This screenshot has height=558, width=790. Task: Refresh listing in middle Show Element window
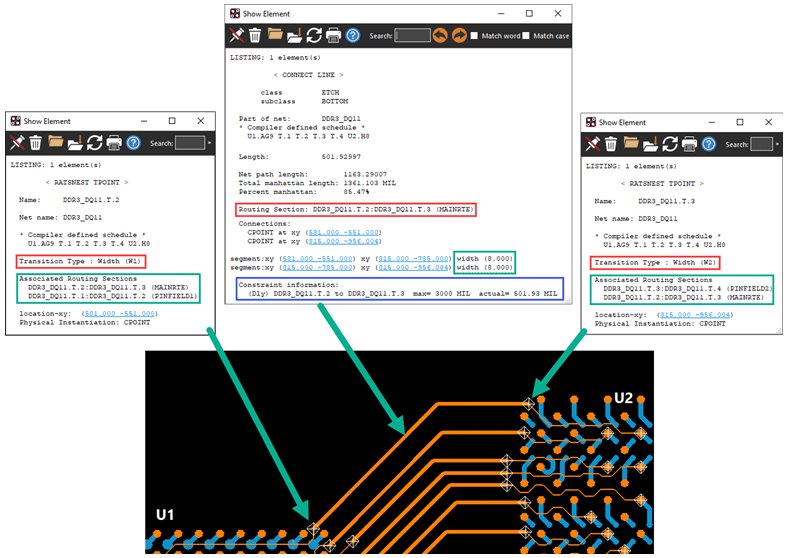coord(314,35)
